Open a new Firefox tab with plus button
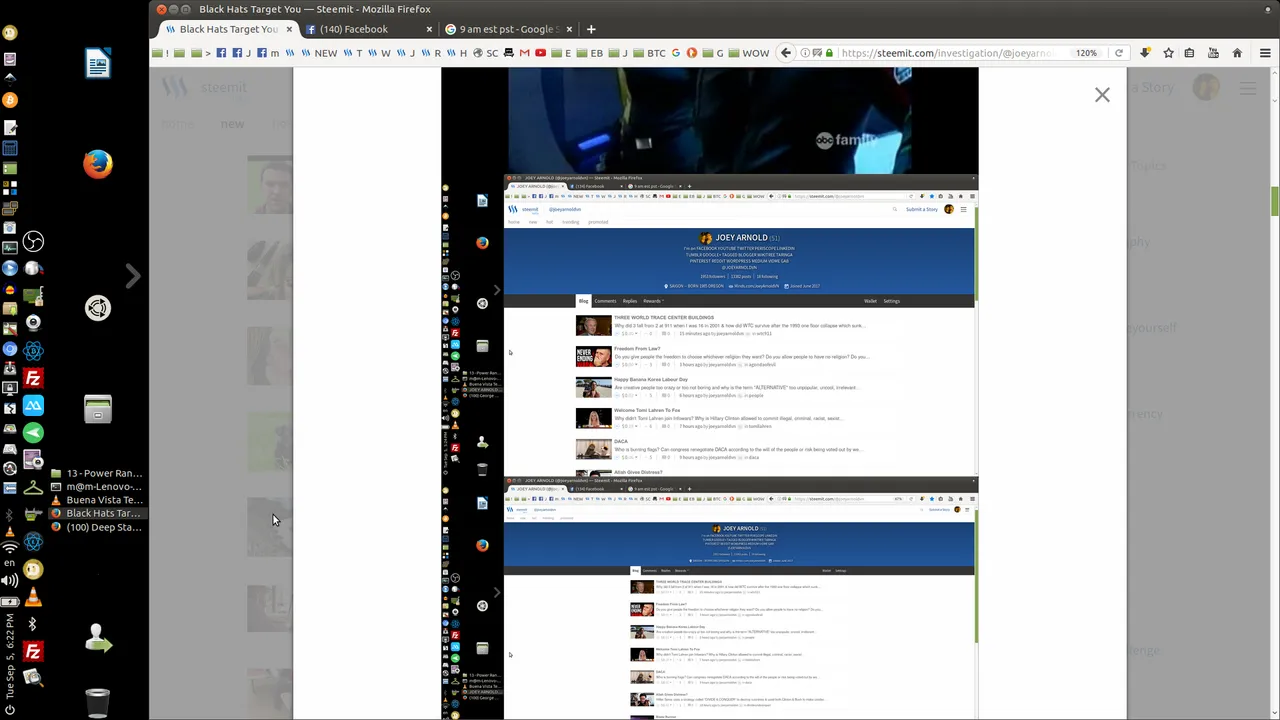Image resolution: width=1280 pixels, height=720 pixels. (x=591, y=29)
